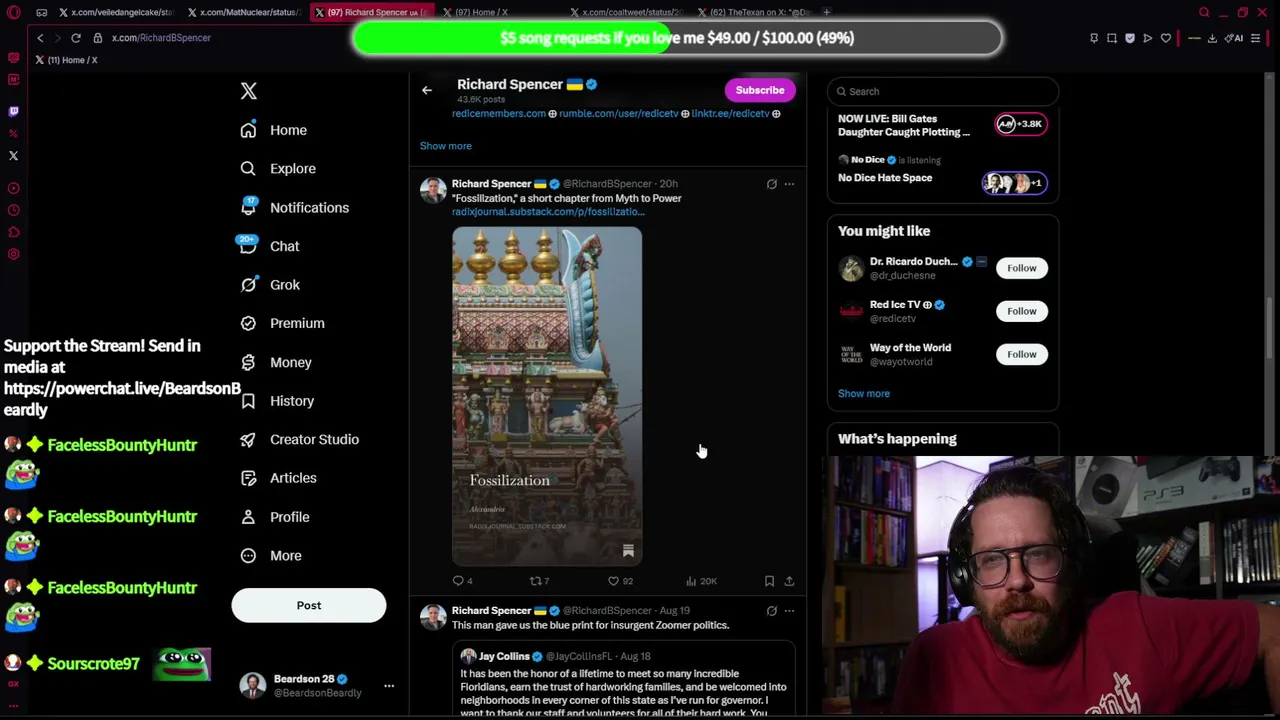The width and height of the screenshot is (1280, 720).
Task: Open the (62) TheTexan on X tab
Action: [x=756, y=12]
